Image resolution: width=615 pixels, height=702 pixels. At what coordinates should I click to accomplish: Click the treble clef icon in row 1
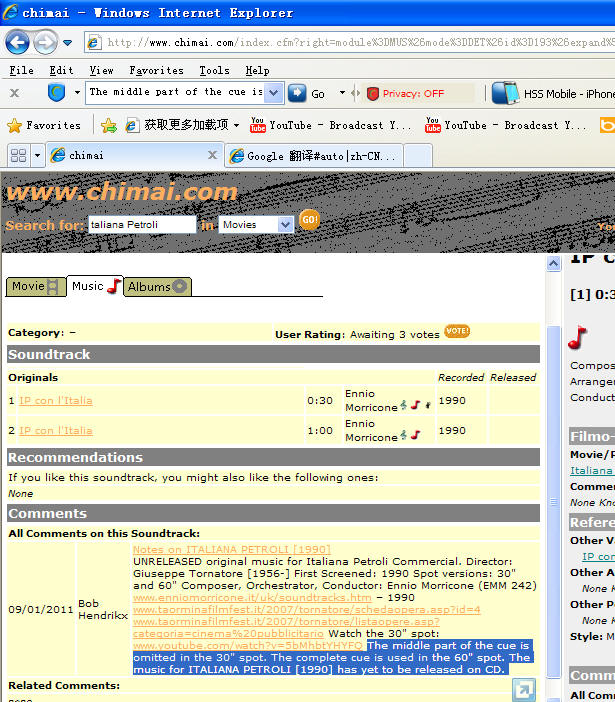(404, 405)
